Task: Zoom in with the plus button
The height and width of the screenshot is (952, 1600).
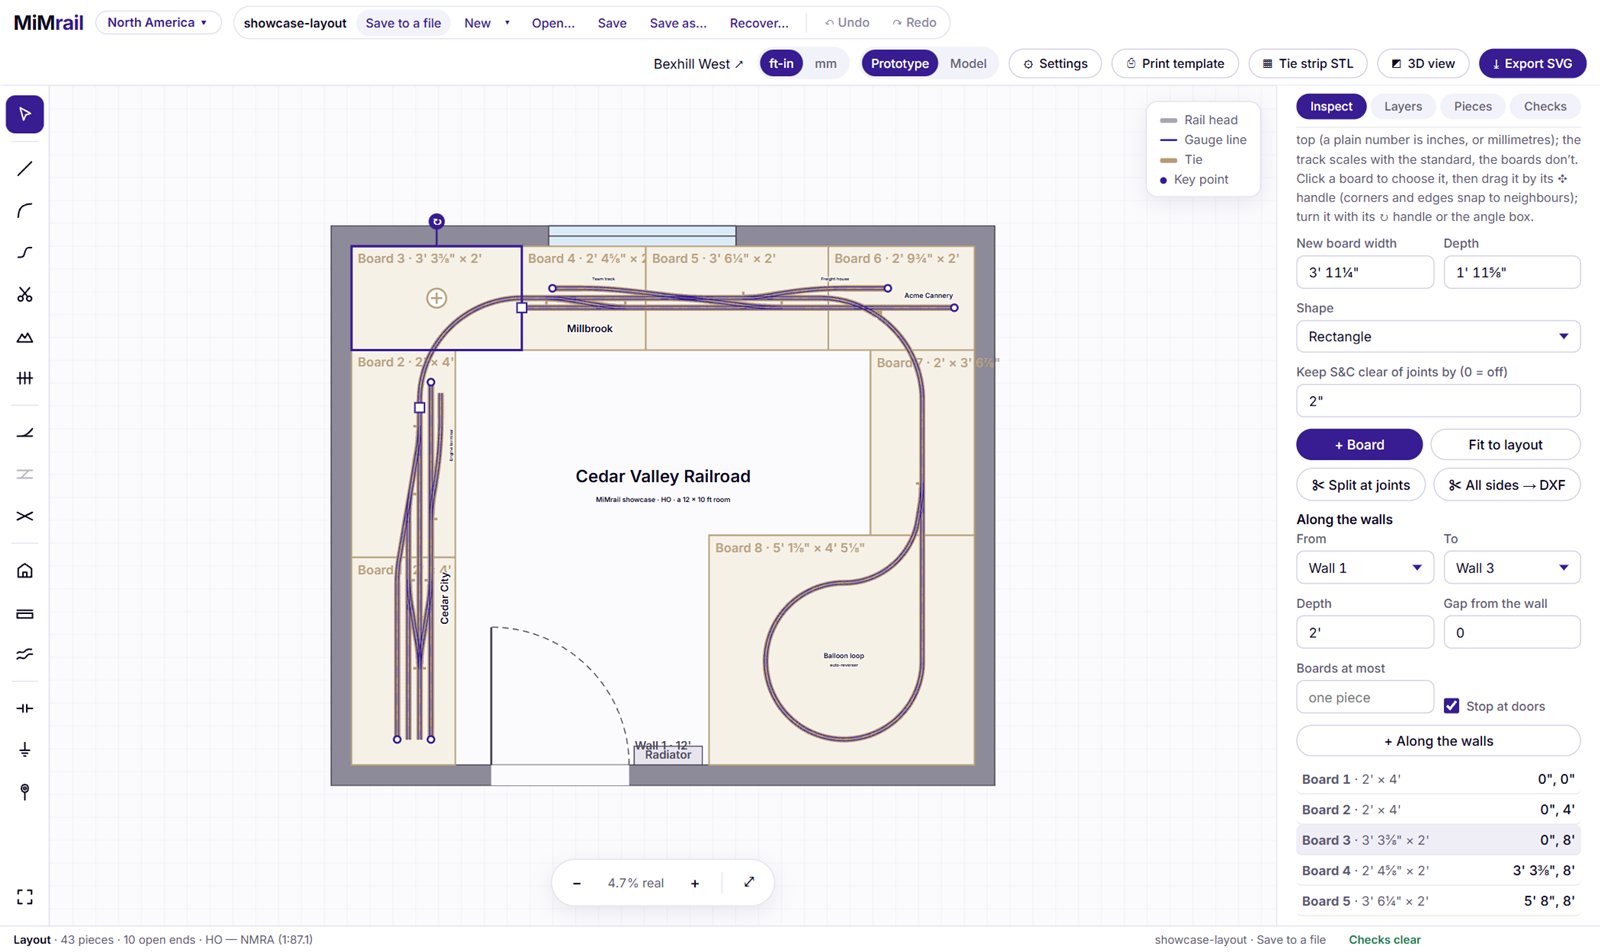Action: pyautogui.click(x=695, y=883)
